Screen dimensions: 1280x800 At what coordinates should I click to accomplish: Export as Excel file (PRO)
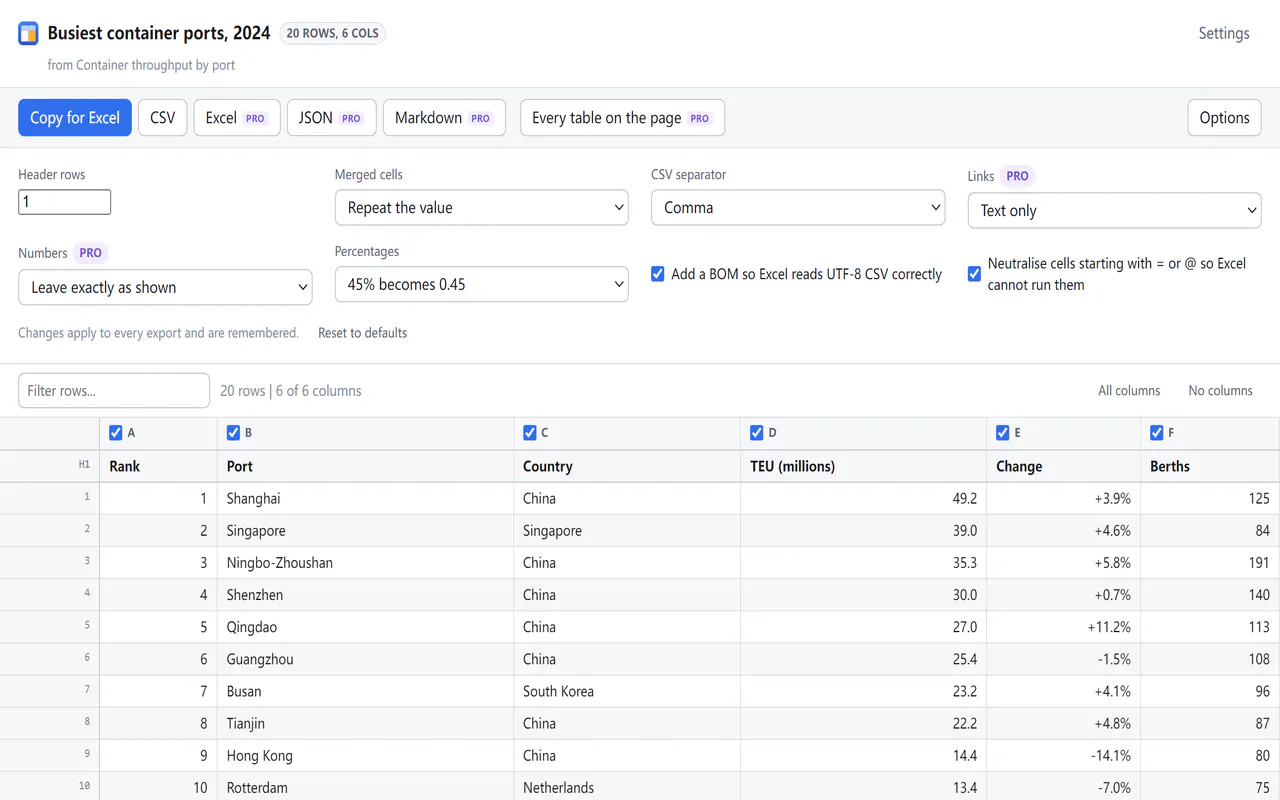tap(237, 118)
